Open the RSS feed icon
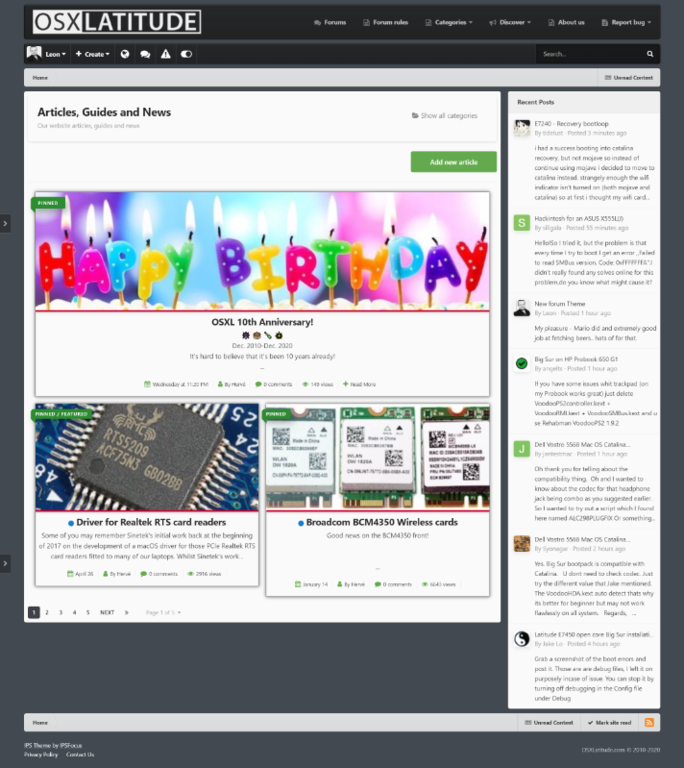Viewport: 684px width, 768px height. click(x=649, y=722)
